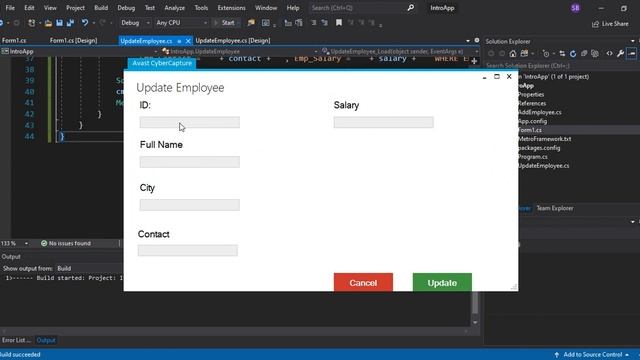Select UpdateEmployee.cs in Solution Explorer

pyautogui.click(x=543, y=166)
